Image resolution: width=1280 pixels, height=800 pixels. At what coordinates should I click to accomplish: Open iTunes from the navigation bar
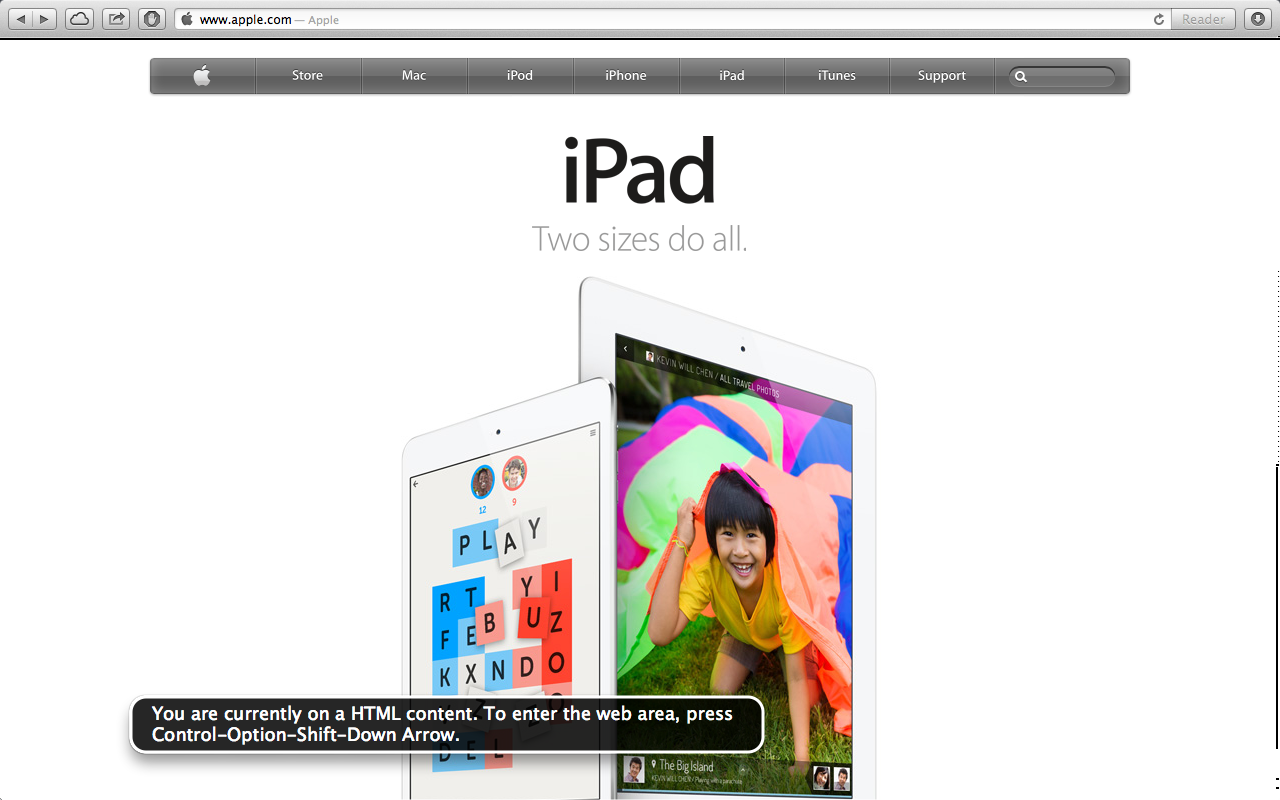coord(837,76)
